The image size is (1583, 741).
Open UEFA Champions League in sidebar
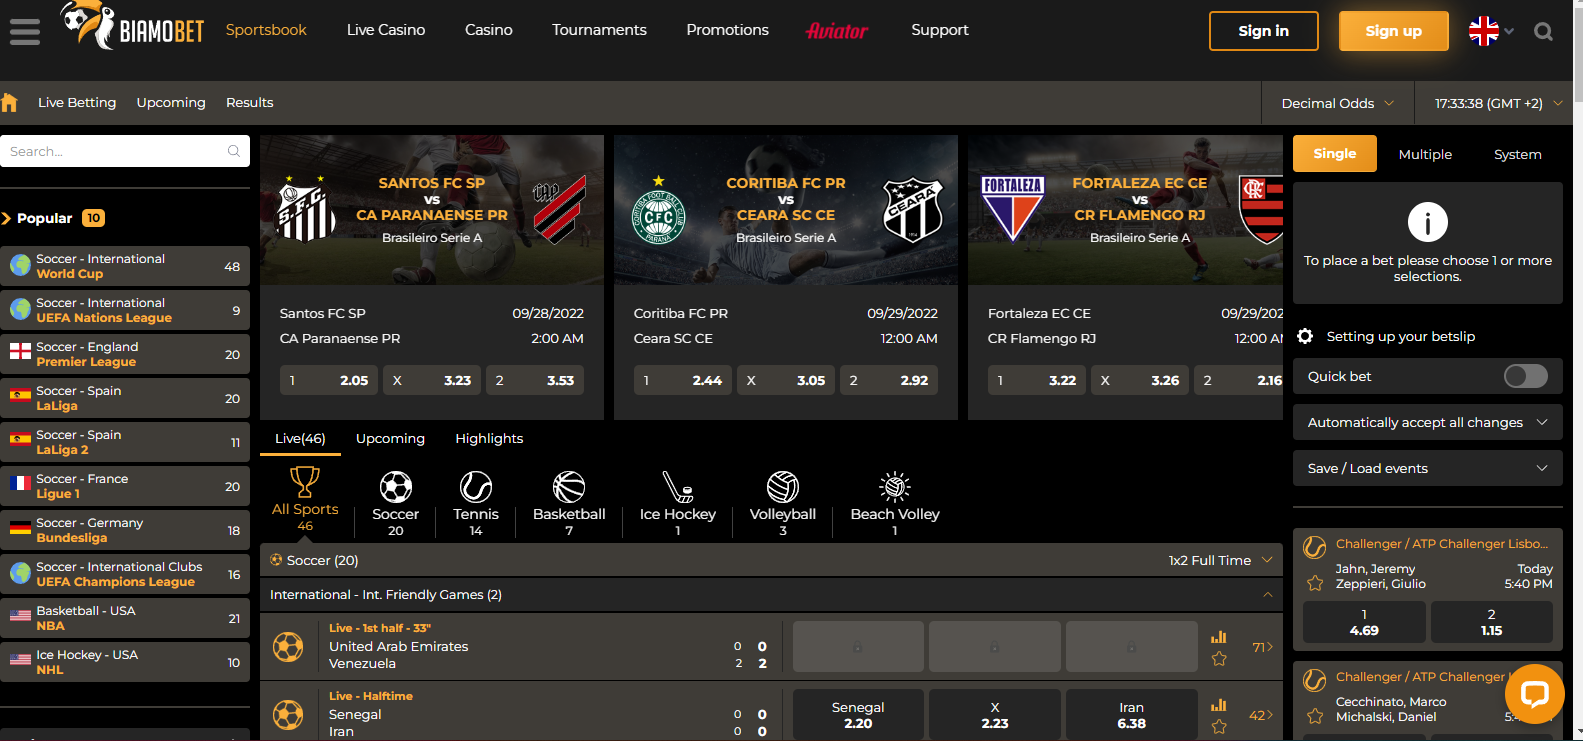point(125,574)
